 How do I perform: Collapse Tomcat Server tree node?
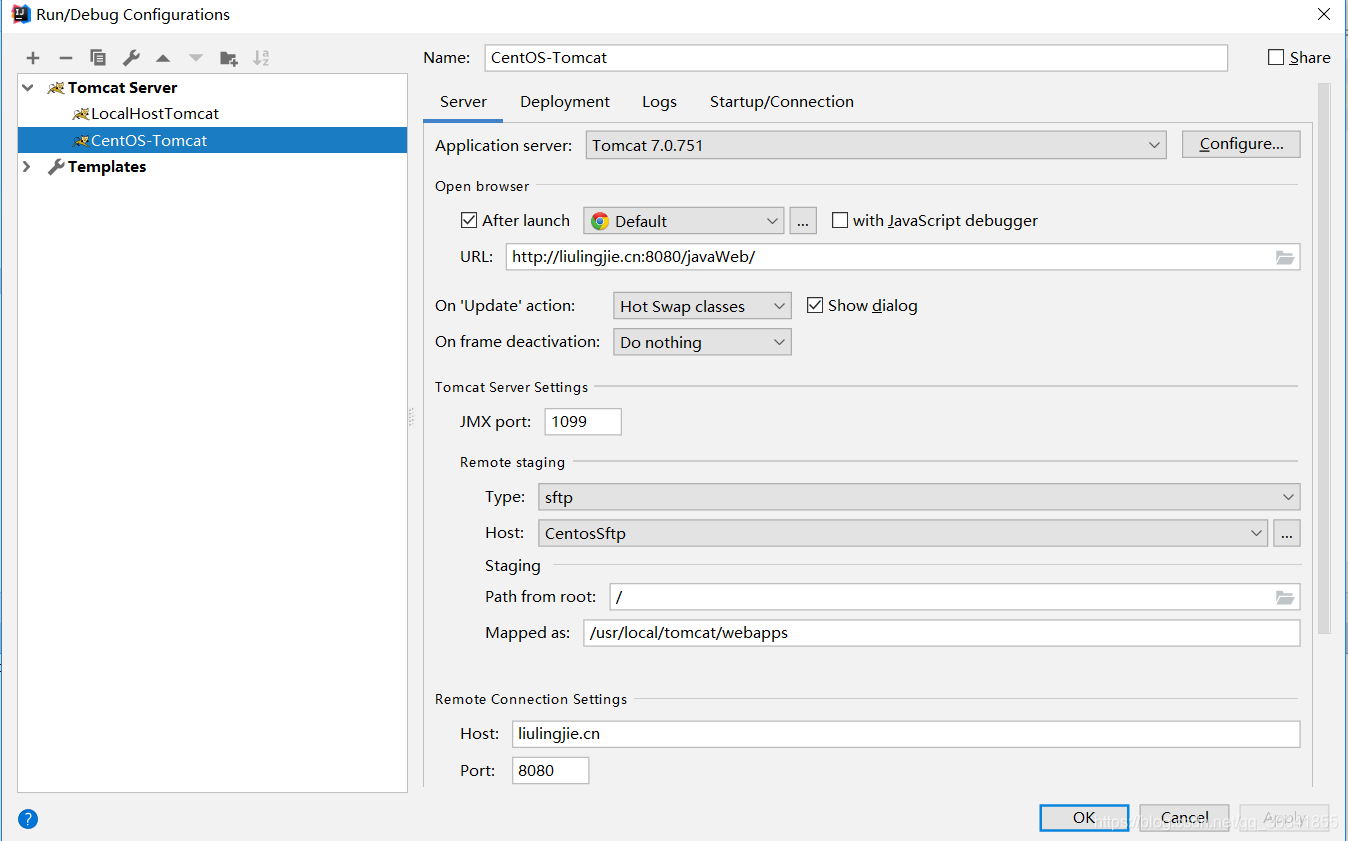pos(28,88)
